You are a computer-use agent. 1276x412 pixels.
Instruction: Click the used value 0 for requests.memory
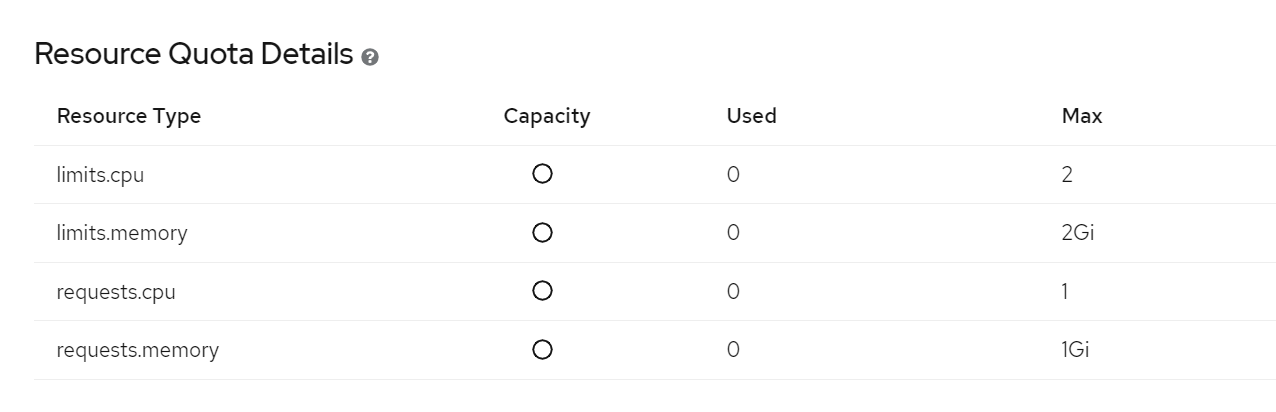point(733,350)
